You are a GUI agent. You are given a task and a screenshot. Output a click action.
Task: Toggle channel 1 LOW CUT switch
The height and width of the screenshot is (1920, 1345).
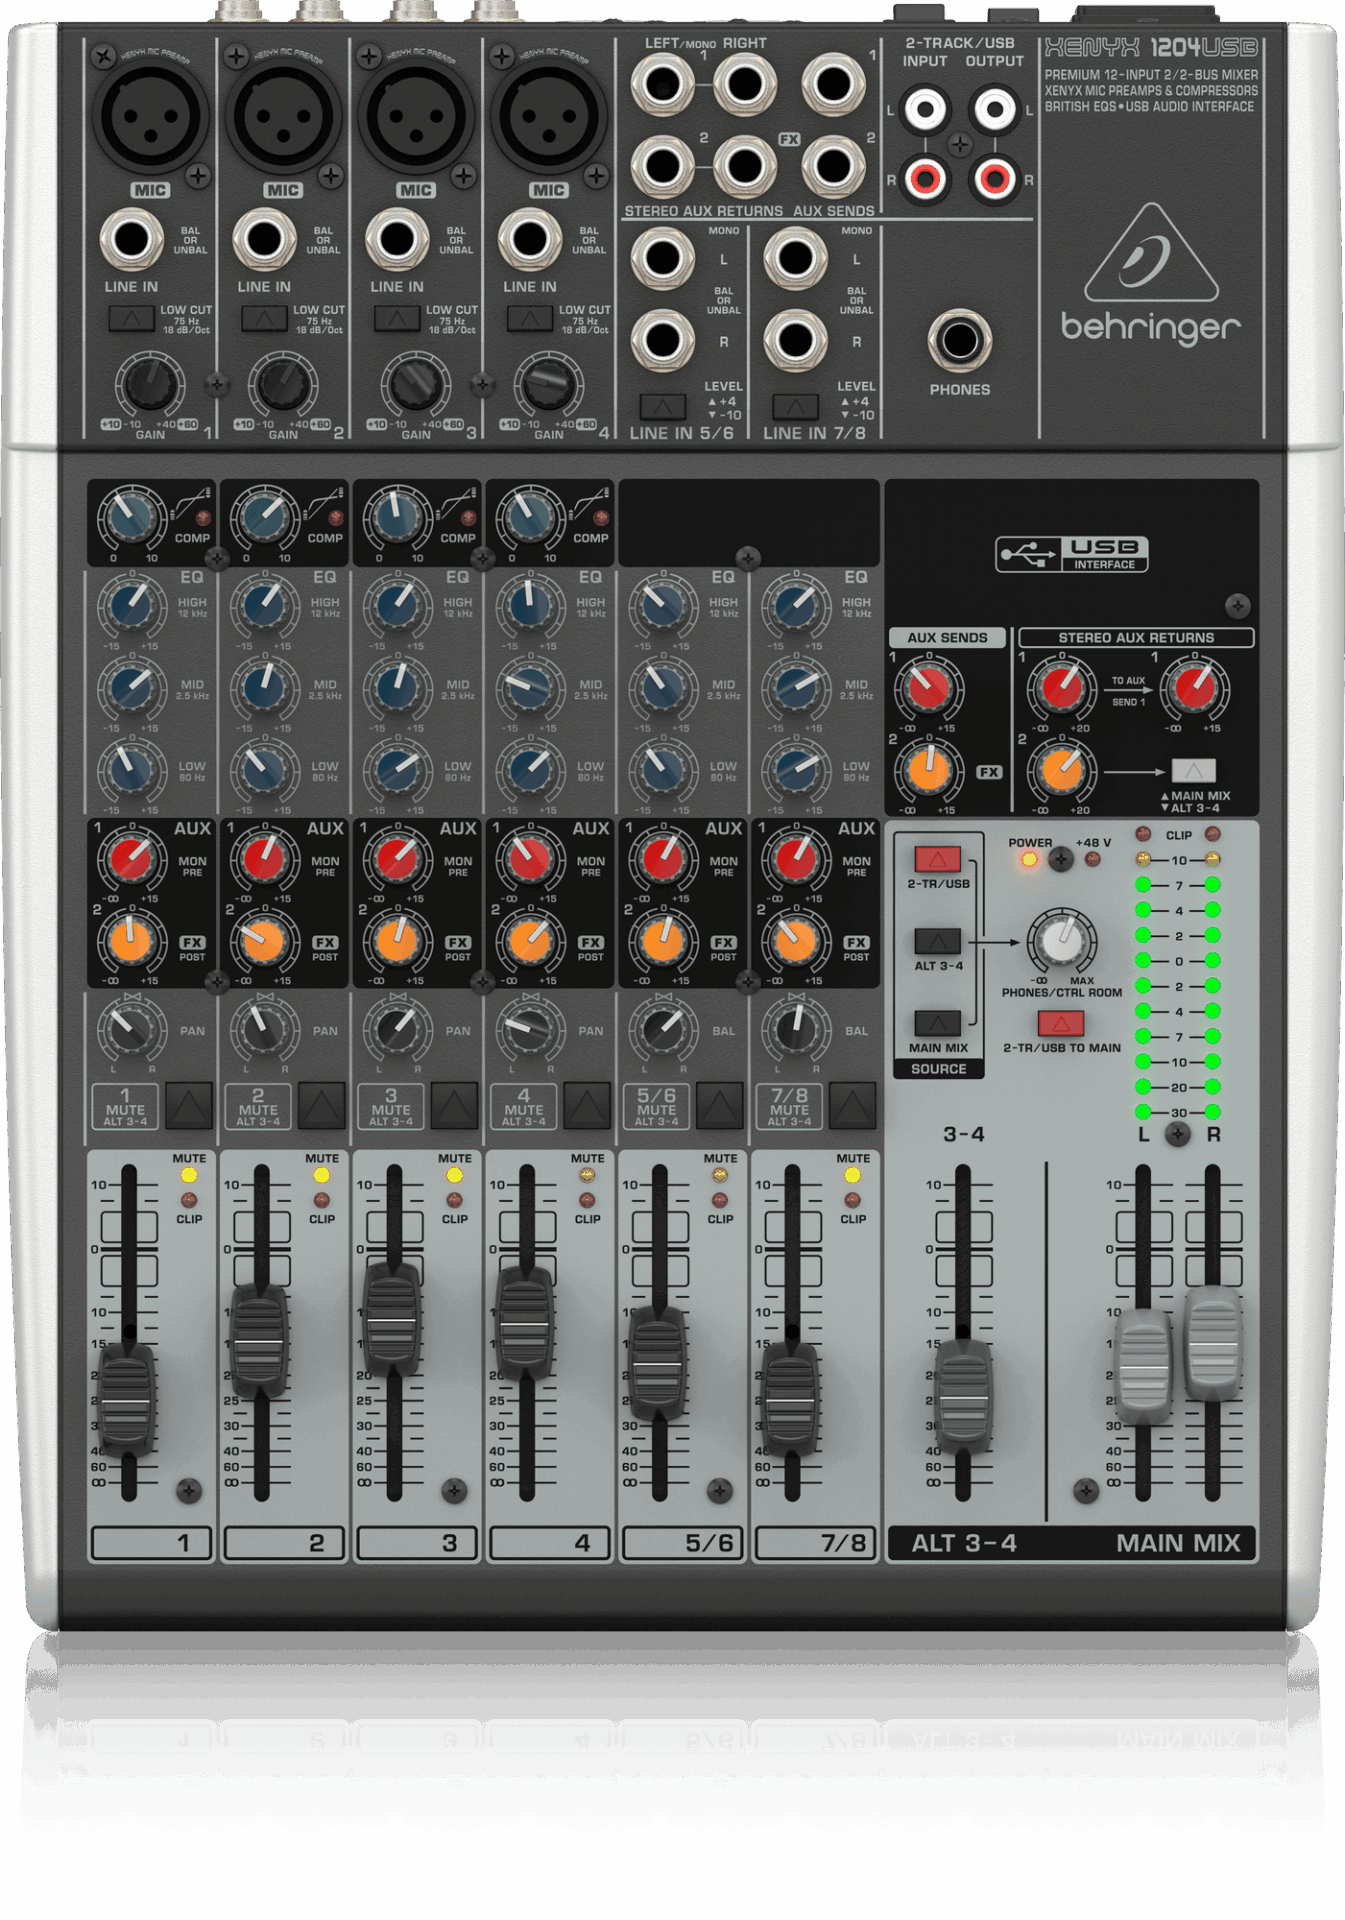[x=131, y=319]
